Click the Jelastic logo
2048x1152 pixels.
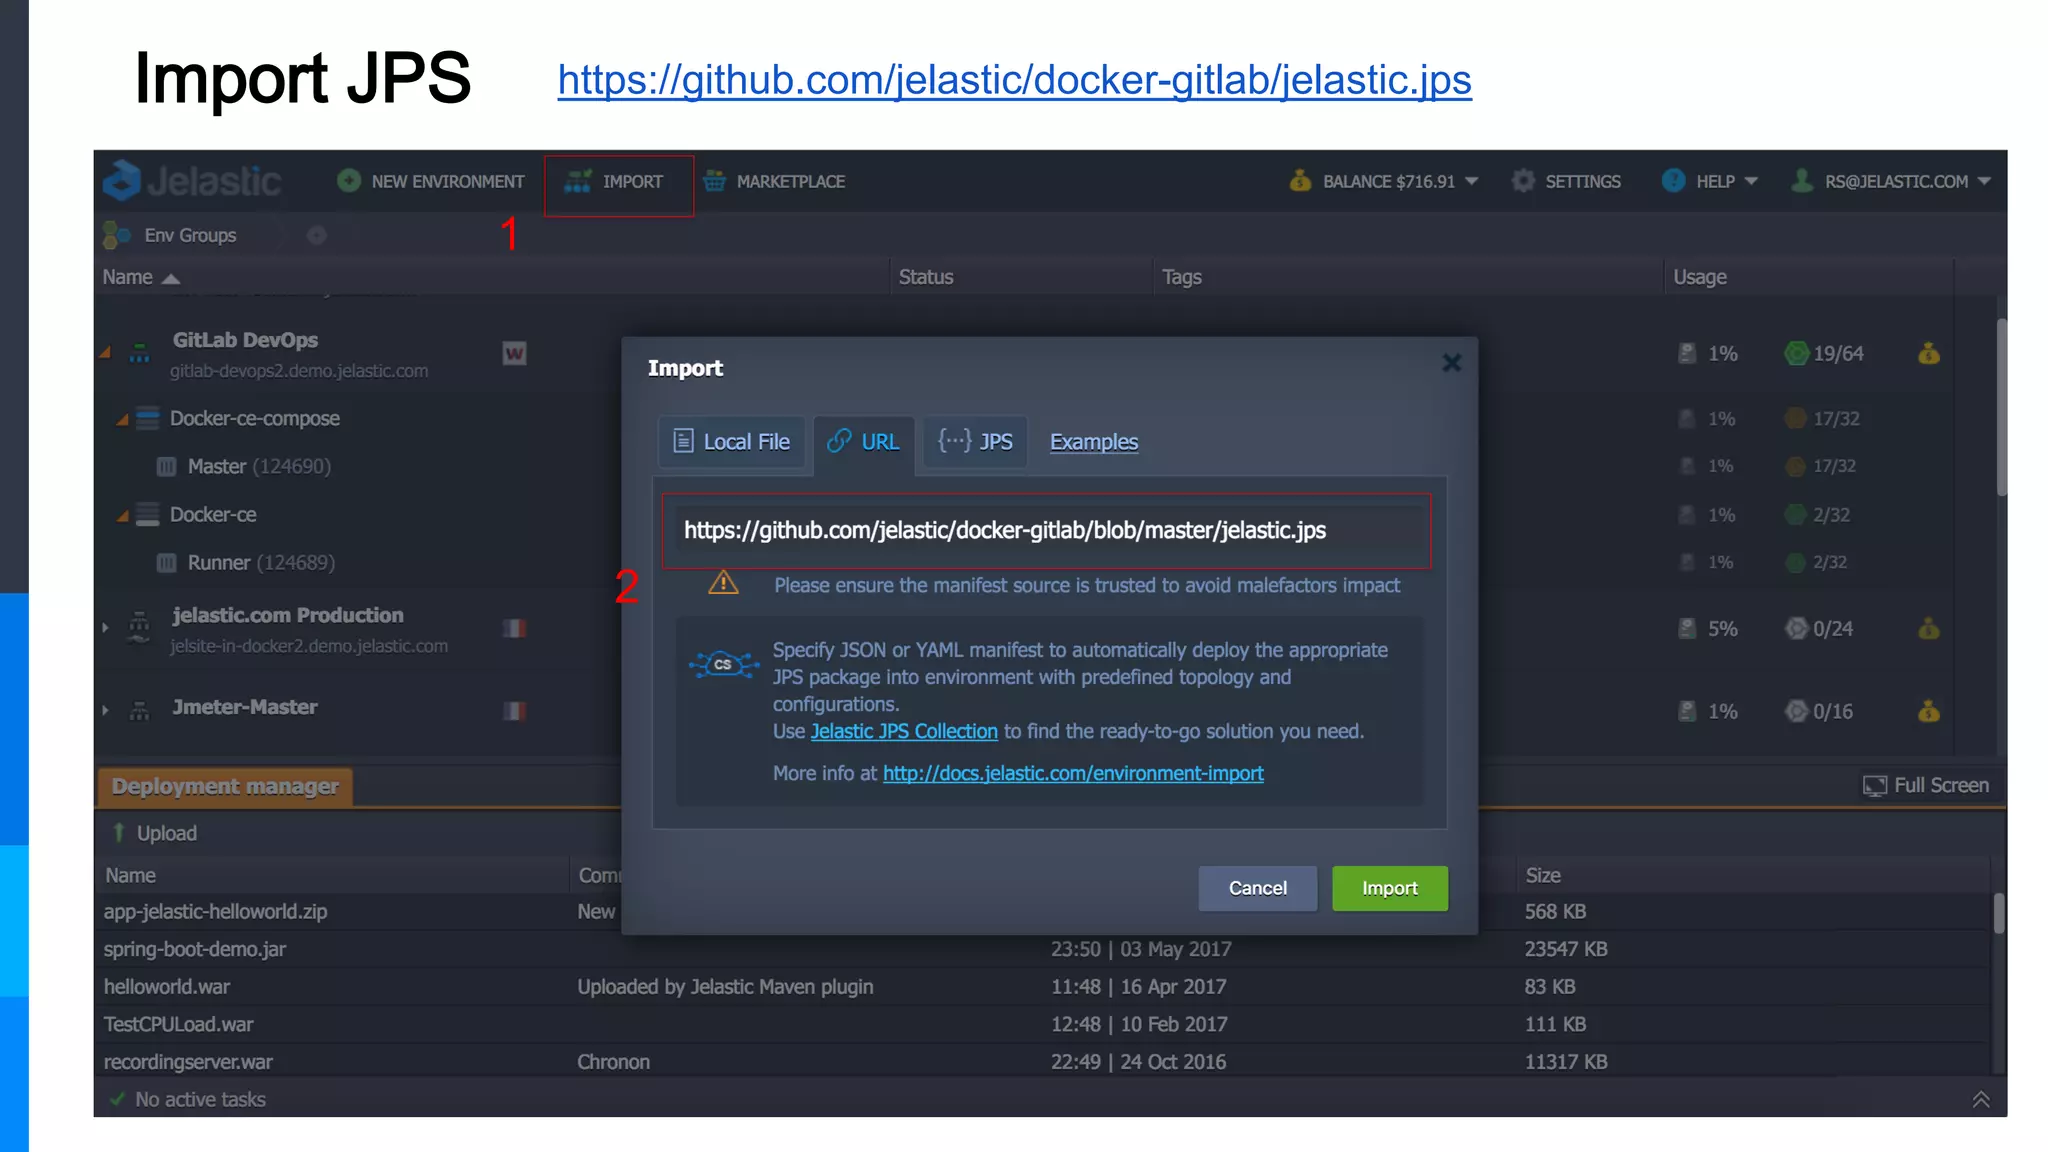192,181
